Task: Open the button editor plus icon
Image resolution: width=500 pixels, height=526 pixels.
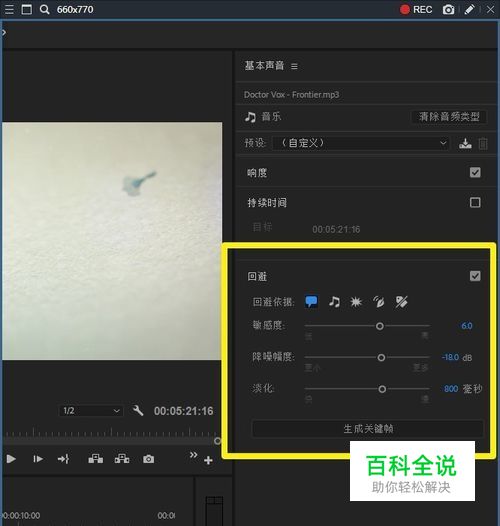Action: (x=208, y=460)
